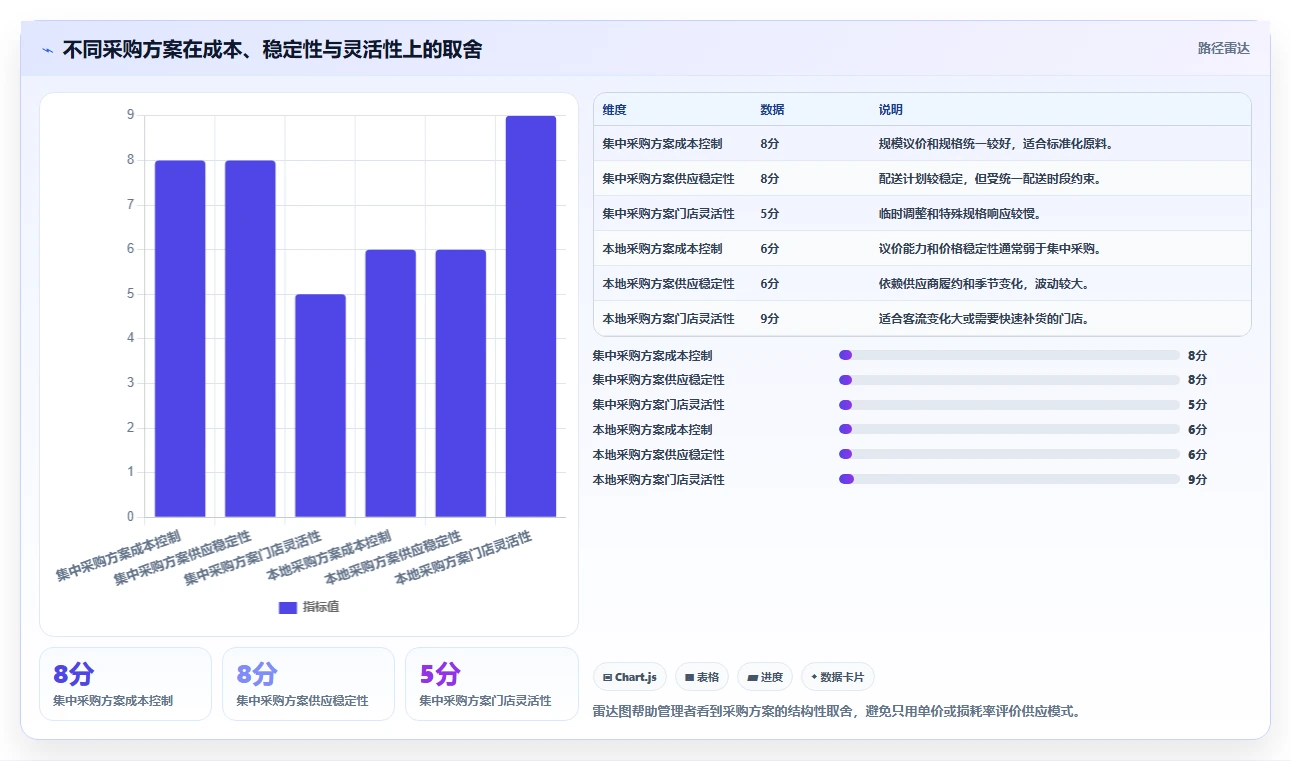1291x761 pixels.
Task: Click the Chart.js tag chip
Action: [x=630, y=677]
